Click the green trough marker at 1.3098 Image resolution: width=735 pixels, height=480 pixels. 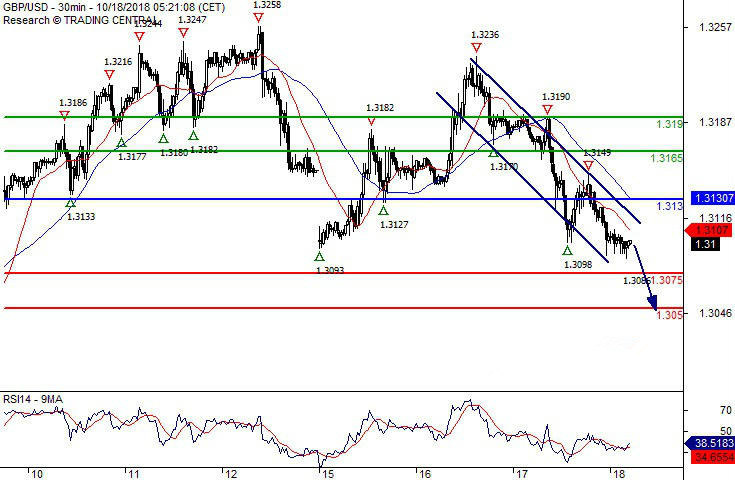pos(568,250)
